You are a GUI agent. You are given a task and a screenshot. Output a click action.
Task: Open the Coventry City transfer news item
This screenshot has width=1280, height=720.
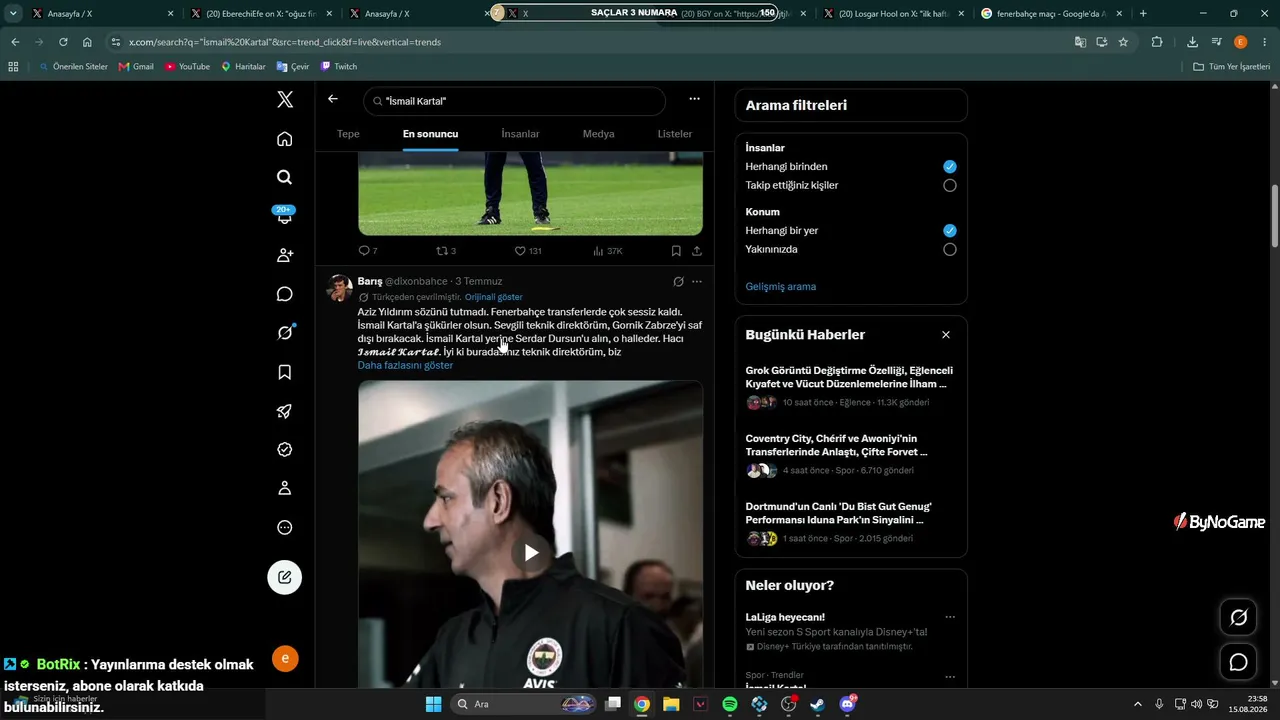(x=851, y=455)
